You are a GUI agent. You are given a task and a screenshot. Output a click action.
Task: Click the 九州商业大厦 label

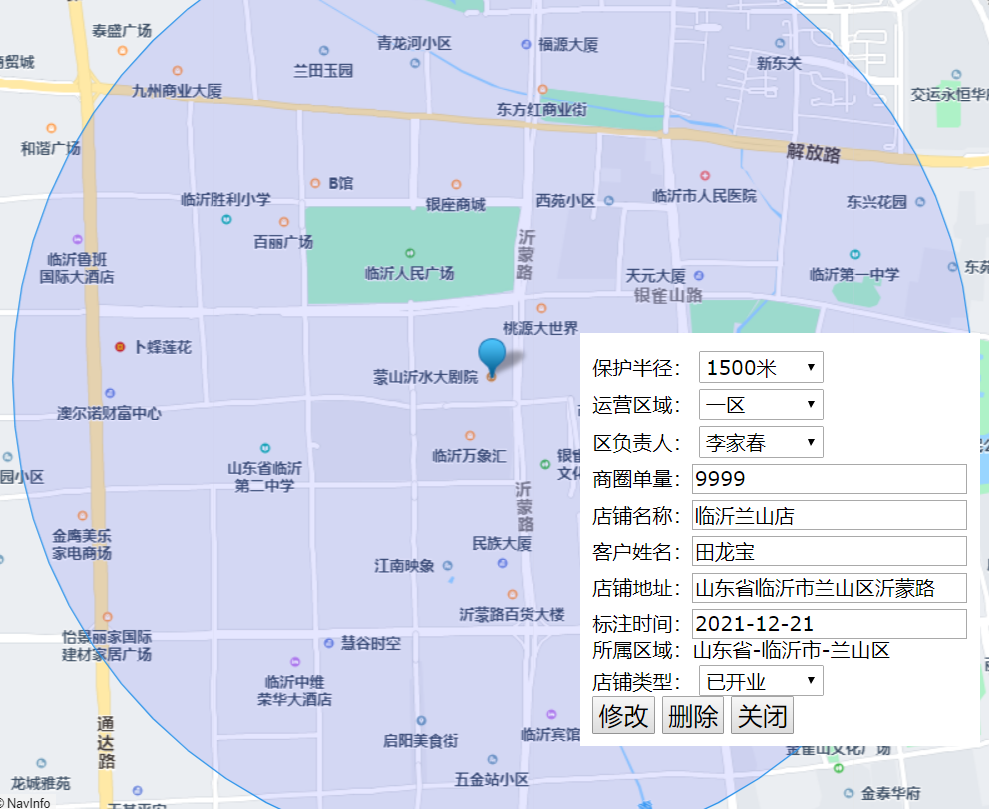(x=177, y=91)
